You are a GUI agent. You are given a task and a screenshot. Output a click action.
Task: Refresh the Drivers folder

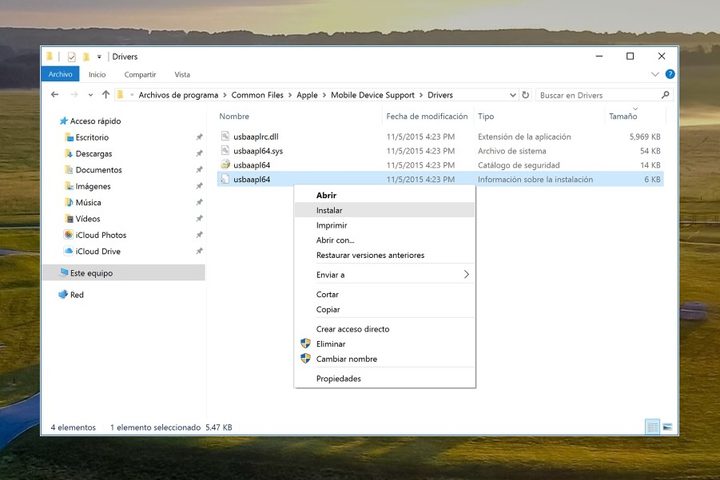pyautogui.click(x=525, y=95)
